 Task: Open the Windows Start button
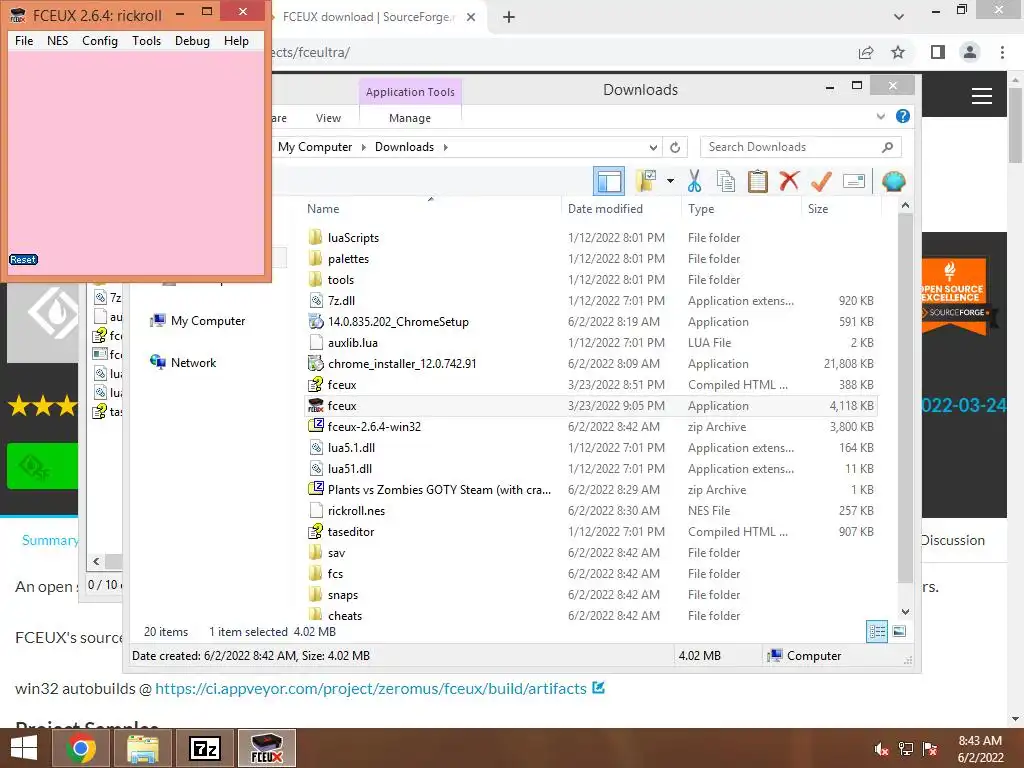24,748
